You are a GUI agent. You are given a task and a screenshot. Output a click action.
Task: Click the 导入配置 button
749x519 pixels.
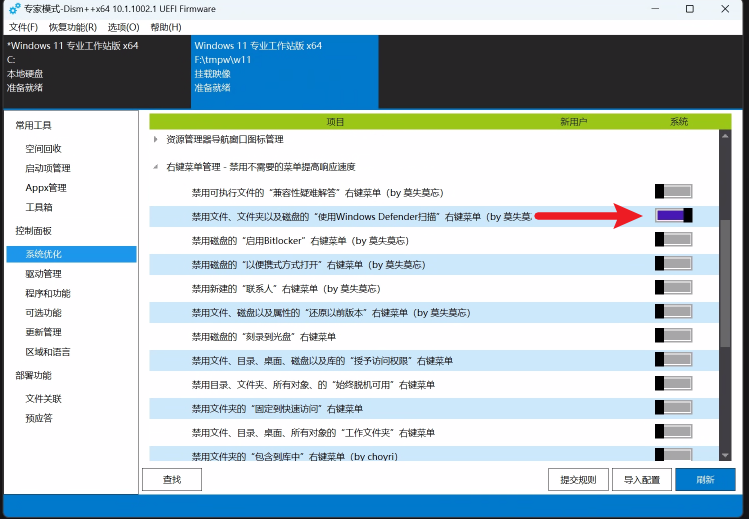point(641,480)
